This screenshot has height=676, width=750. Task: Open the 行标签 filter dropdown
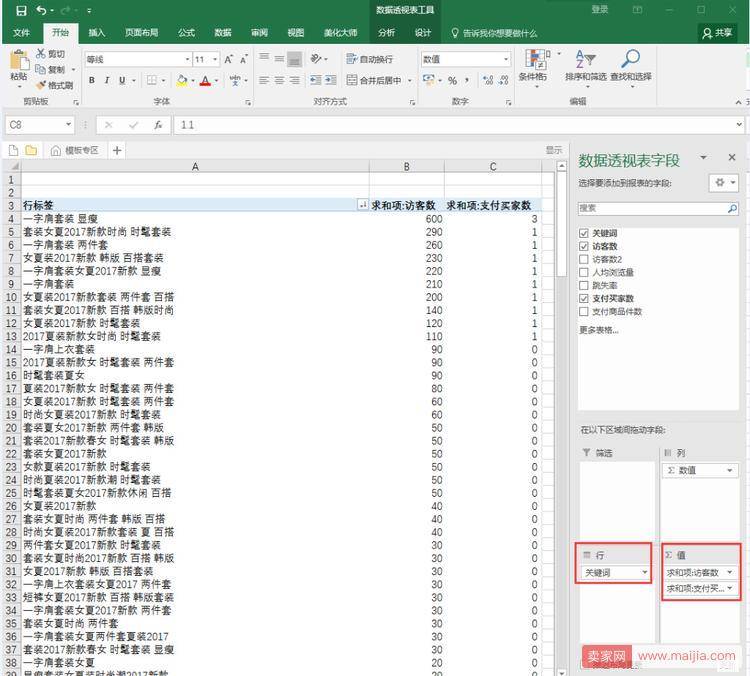click(x=363, y=205)
